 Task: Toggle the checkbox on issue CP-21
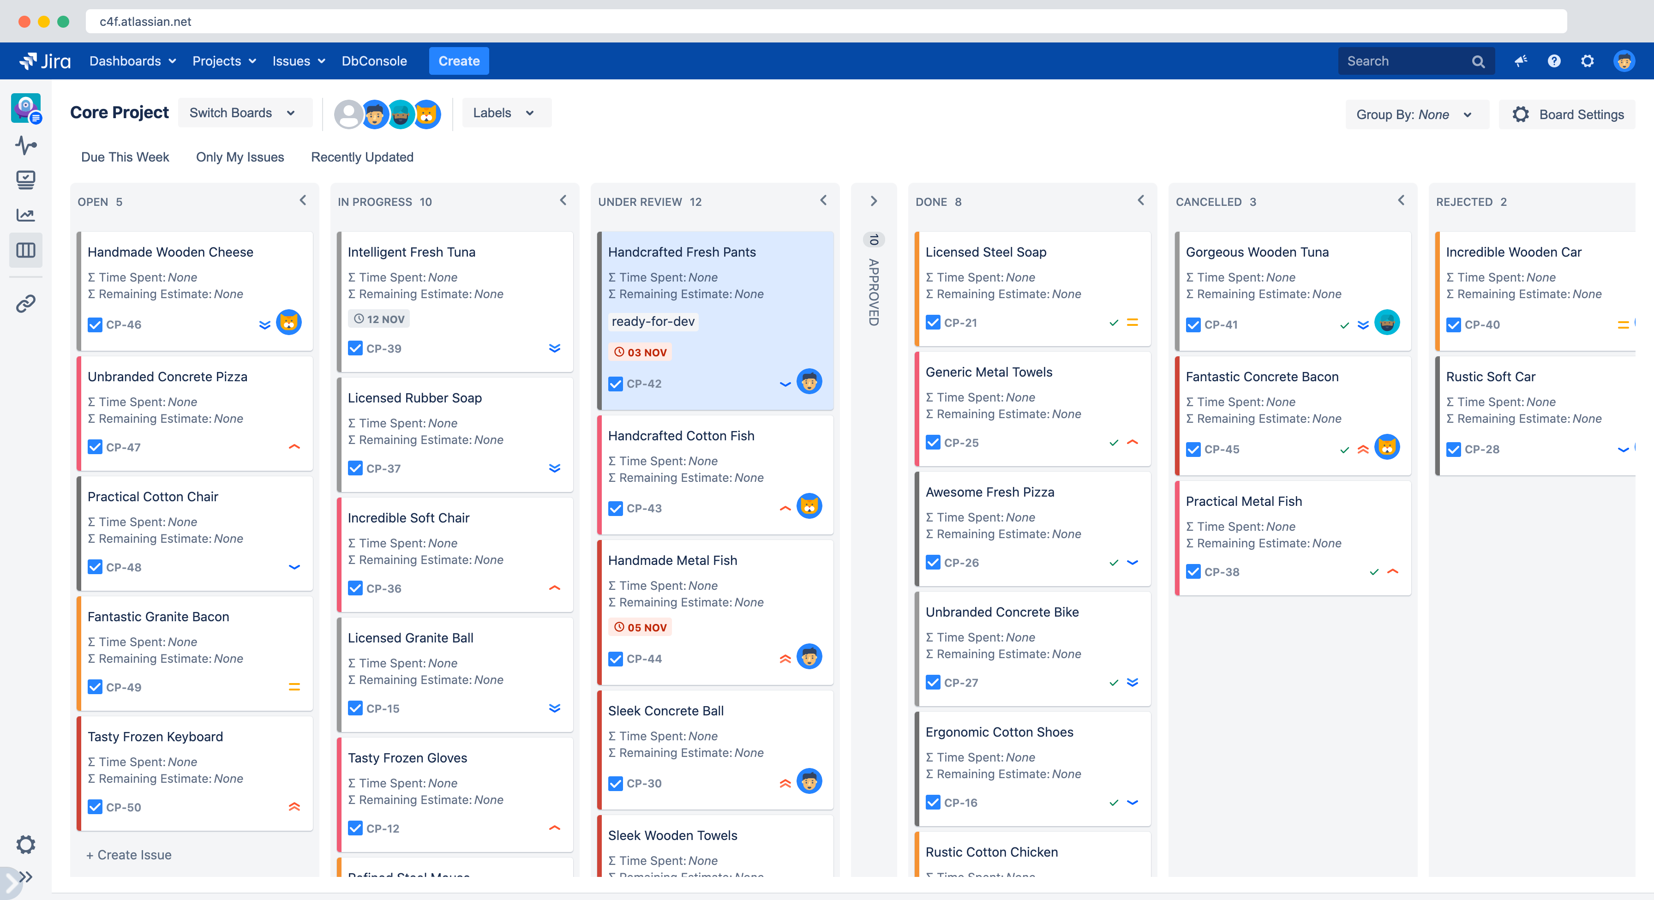pos(933,323)
